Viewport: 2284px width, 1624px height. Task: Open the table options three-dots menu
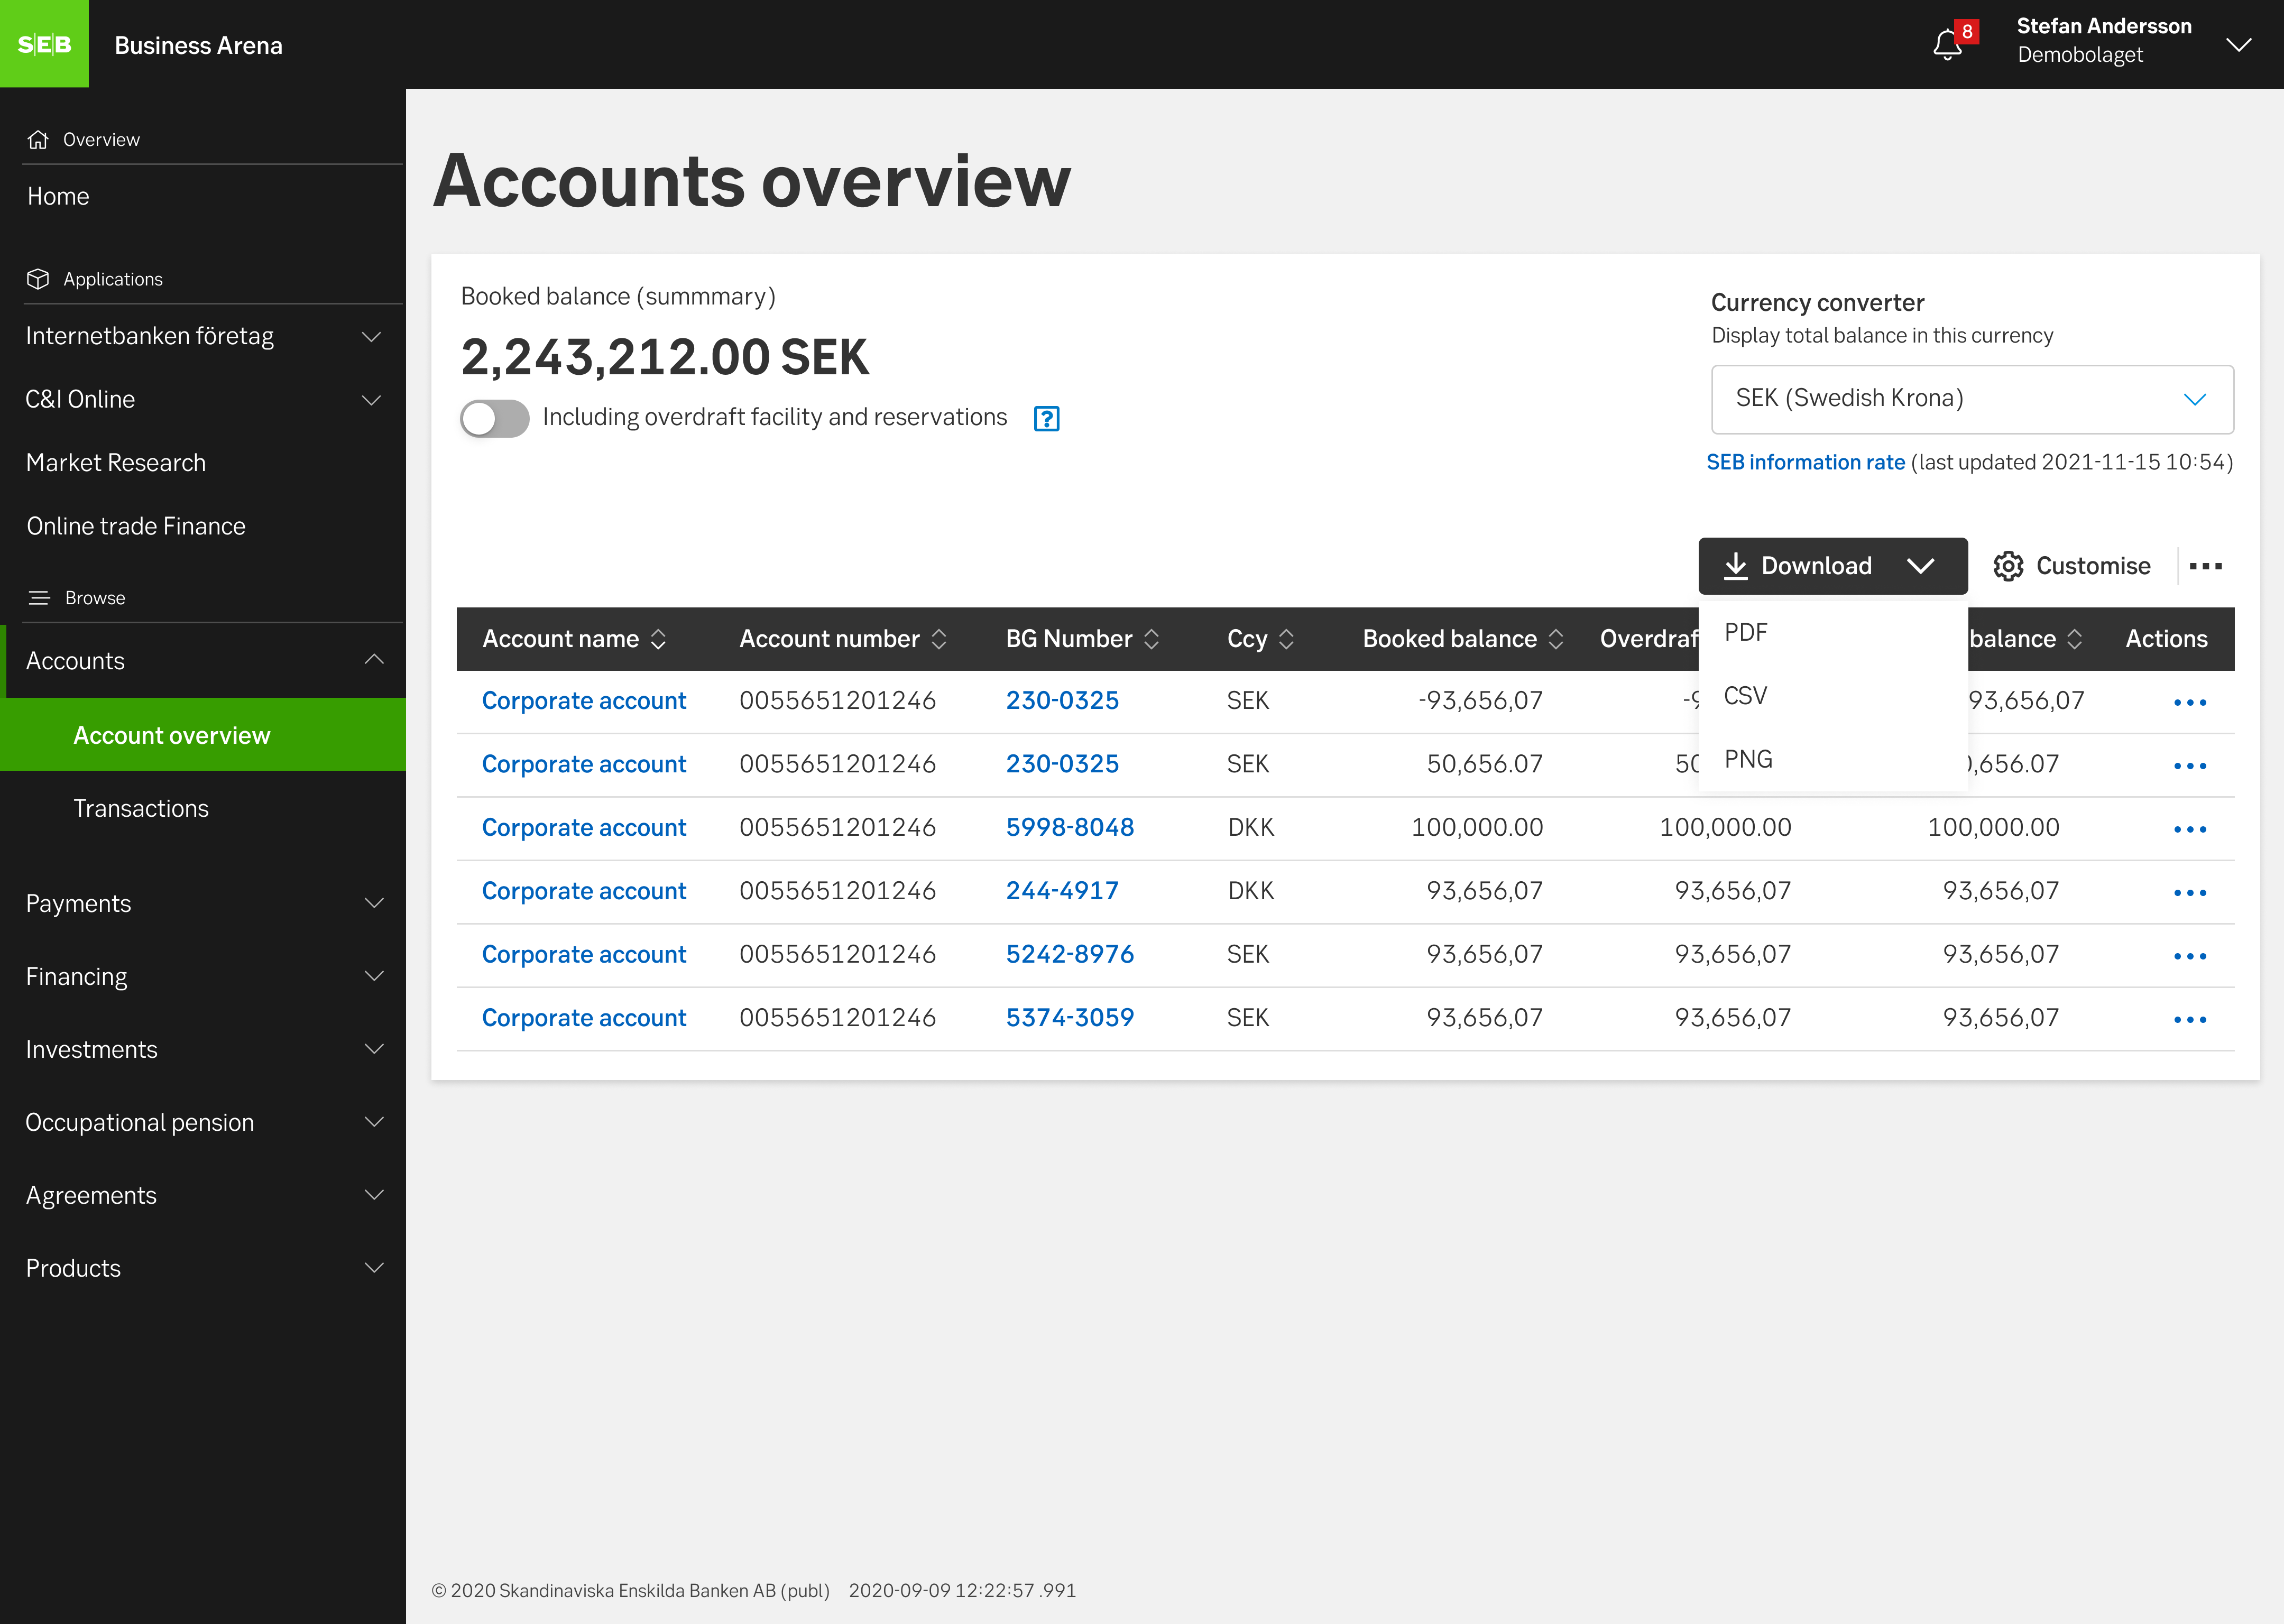tap(2205, 566)
